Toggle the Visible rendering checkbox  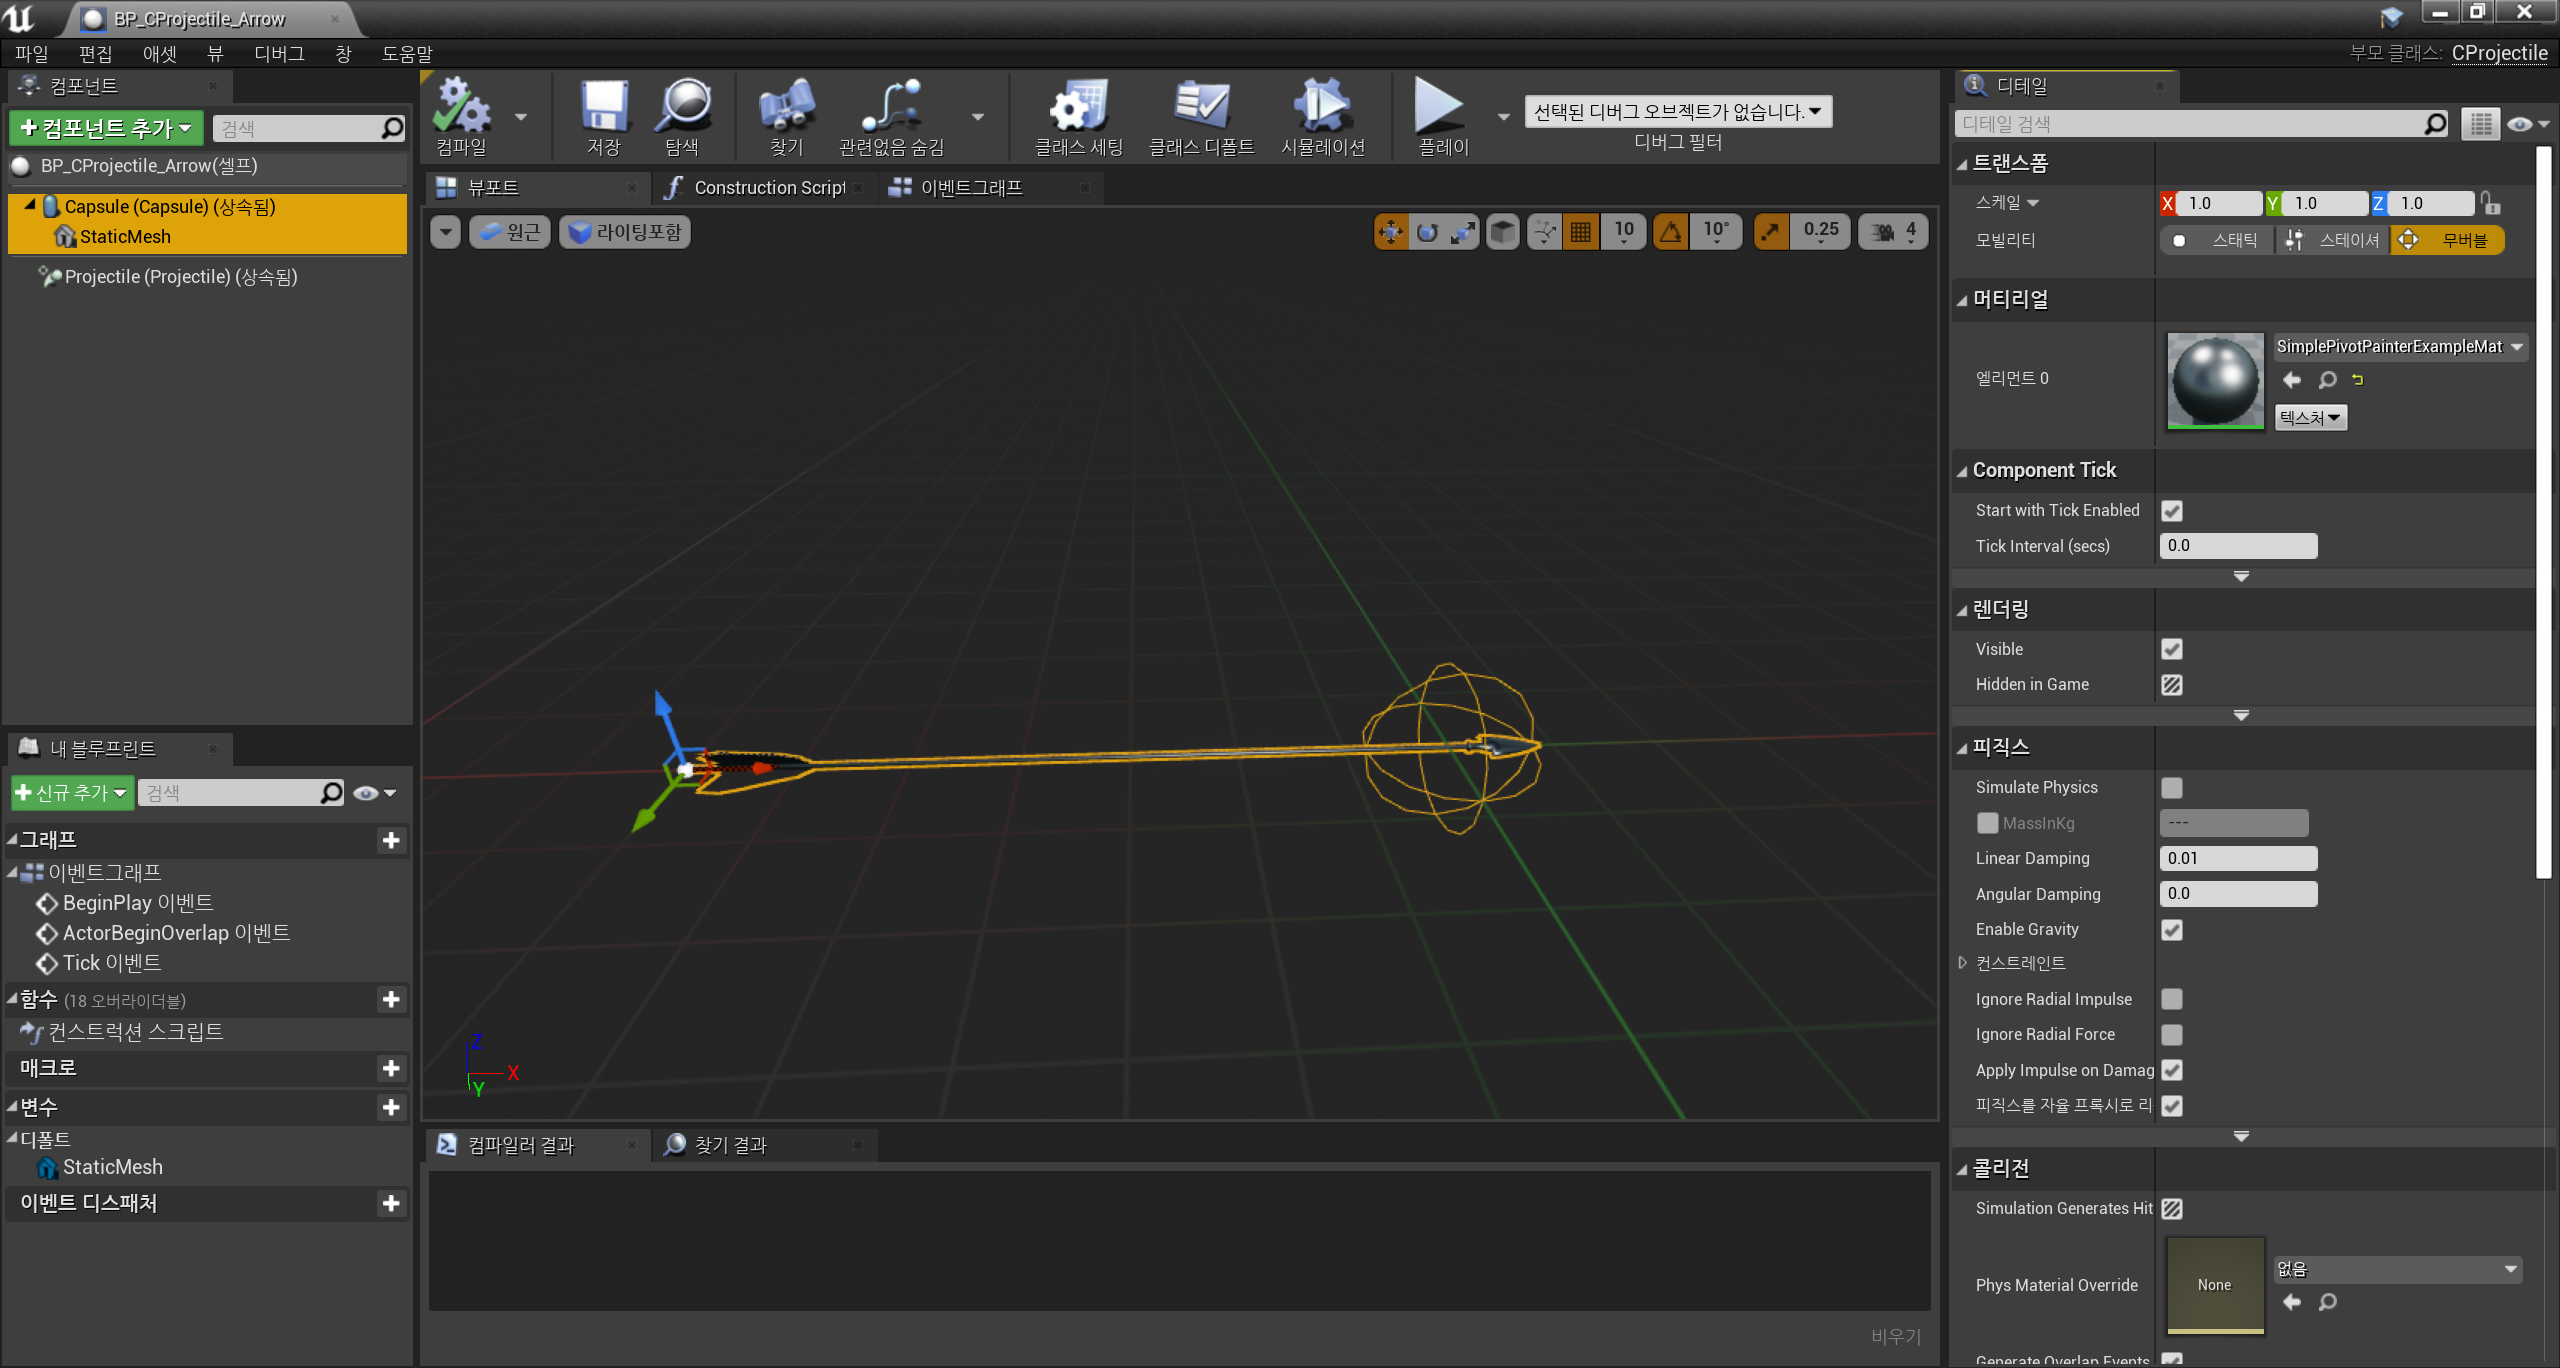[x=2171, y=649]
